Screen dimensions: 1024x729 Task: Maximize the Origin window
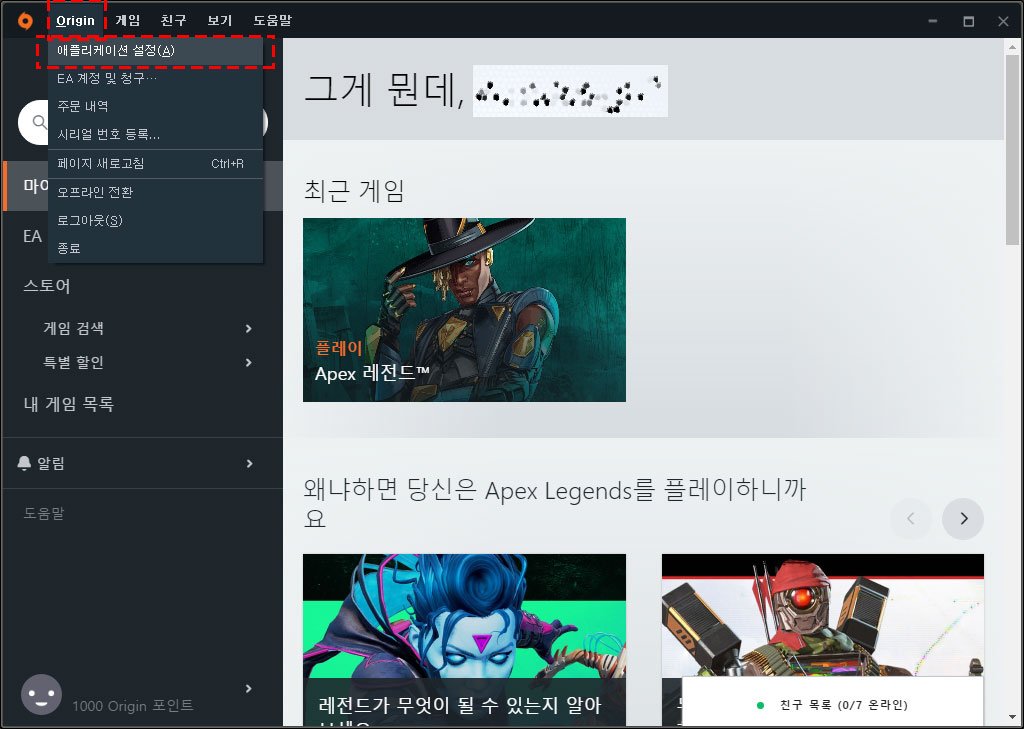968,22
